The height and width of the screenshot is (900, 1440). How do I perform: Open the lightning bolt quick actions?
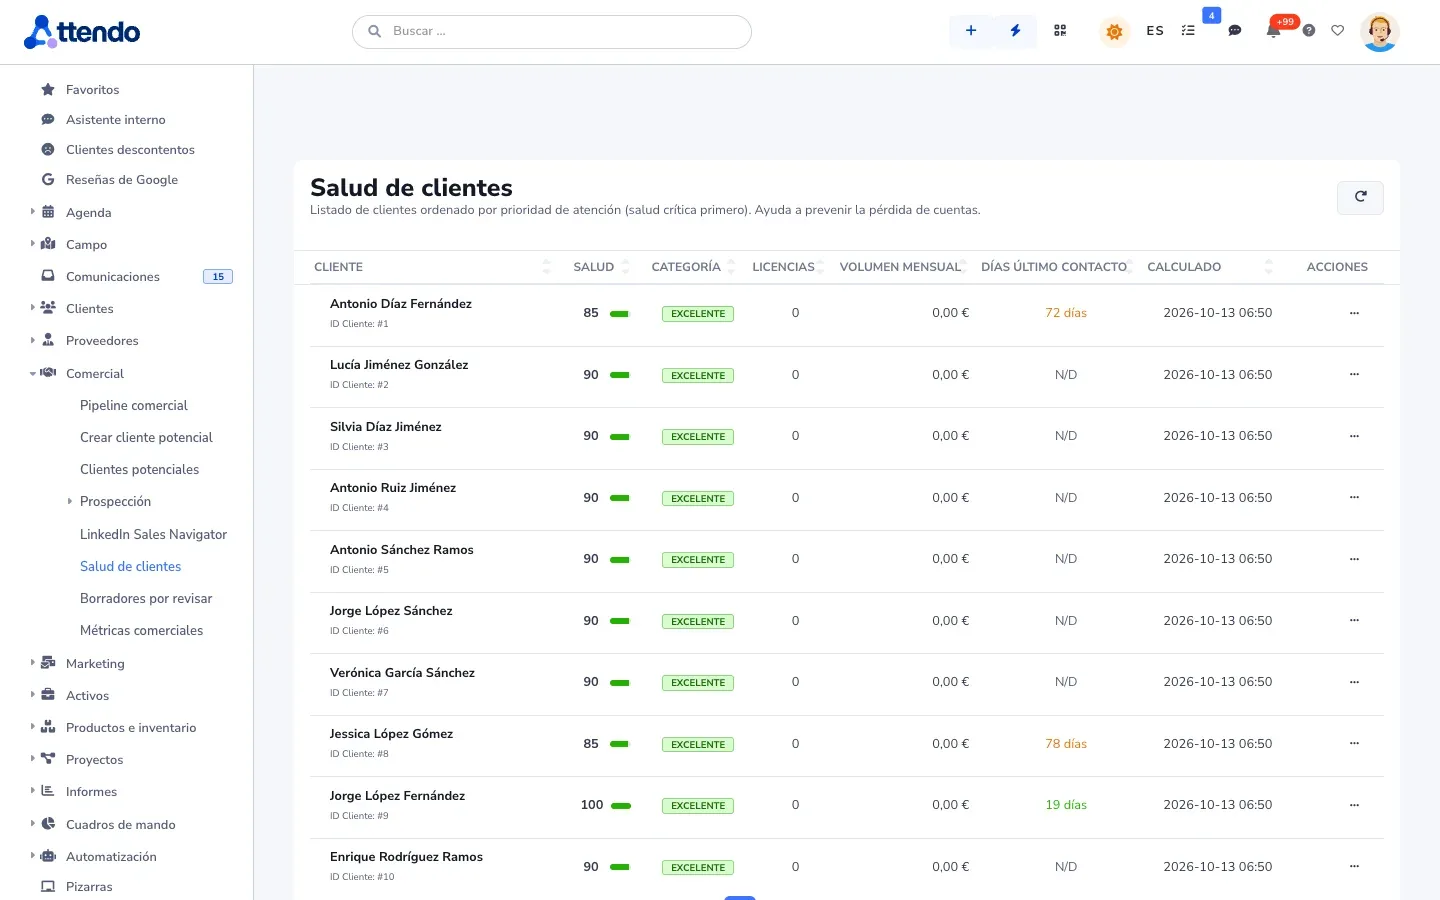1015,31
